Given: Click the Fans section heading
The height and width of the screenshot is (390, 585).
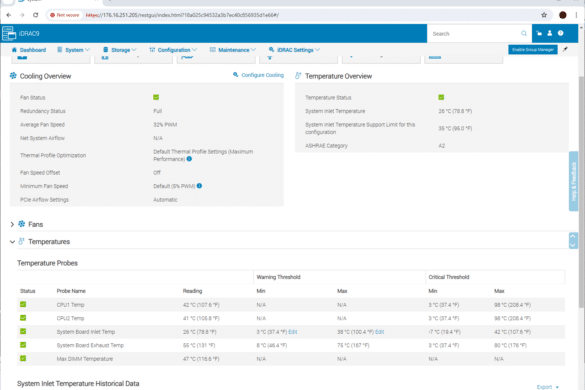Looking at the screenshot, I should tap(35, 224).
